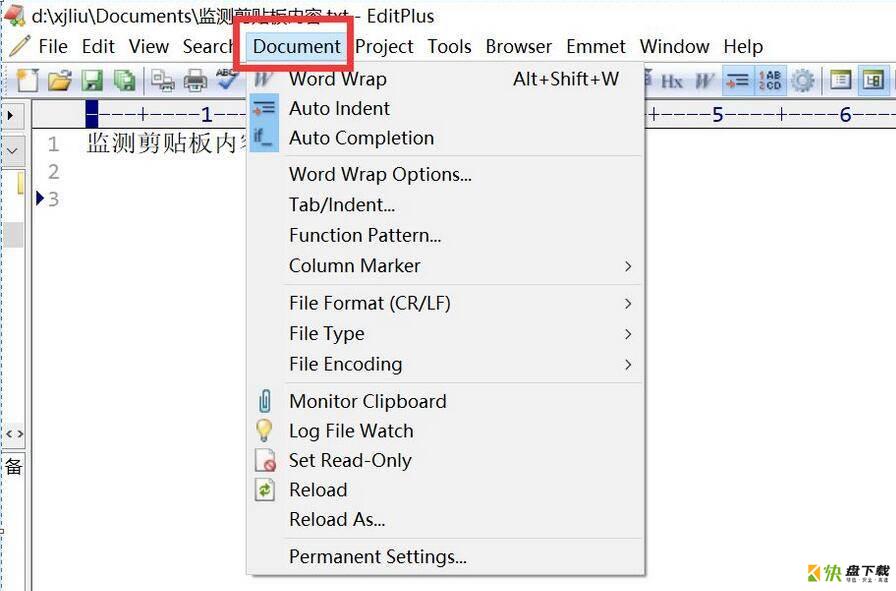Enable Monitor Clipboard
Viewport: 896px width, 591px height.
point(446,401)
